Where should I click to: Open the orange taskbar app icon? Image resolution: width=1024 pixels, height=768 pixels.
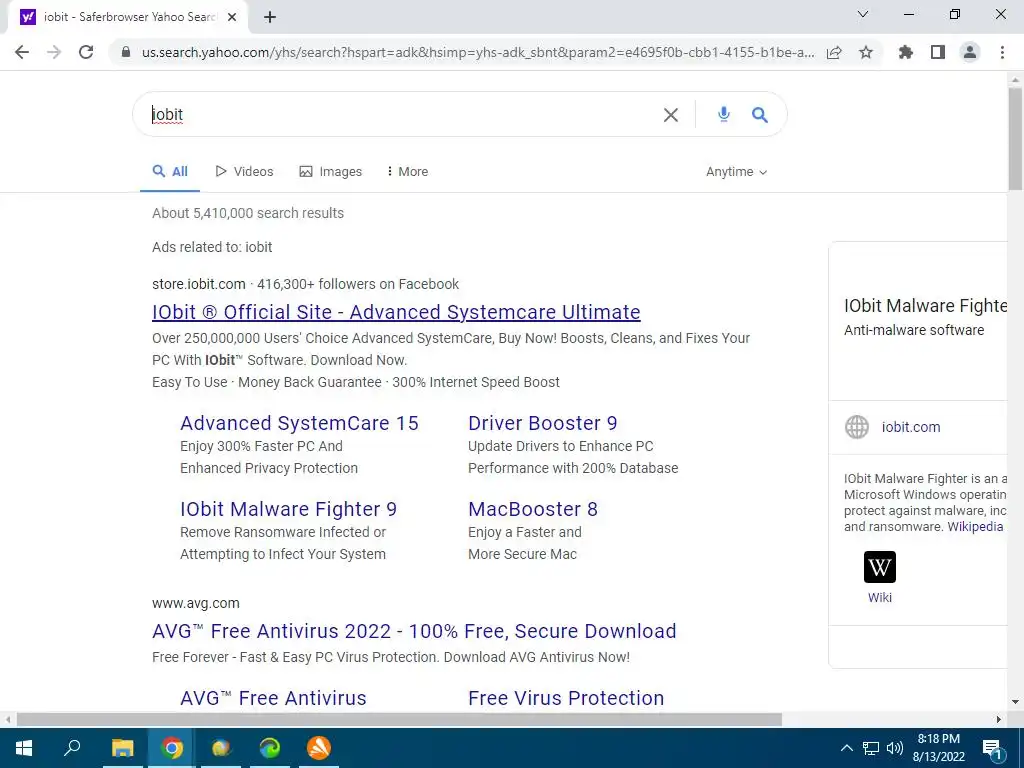pyautogui.click(x=319, y=748)
